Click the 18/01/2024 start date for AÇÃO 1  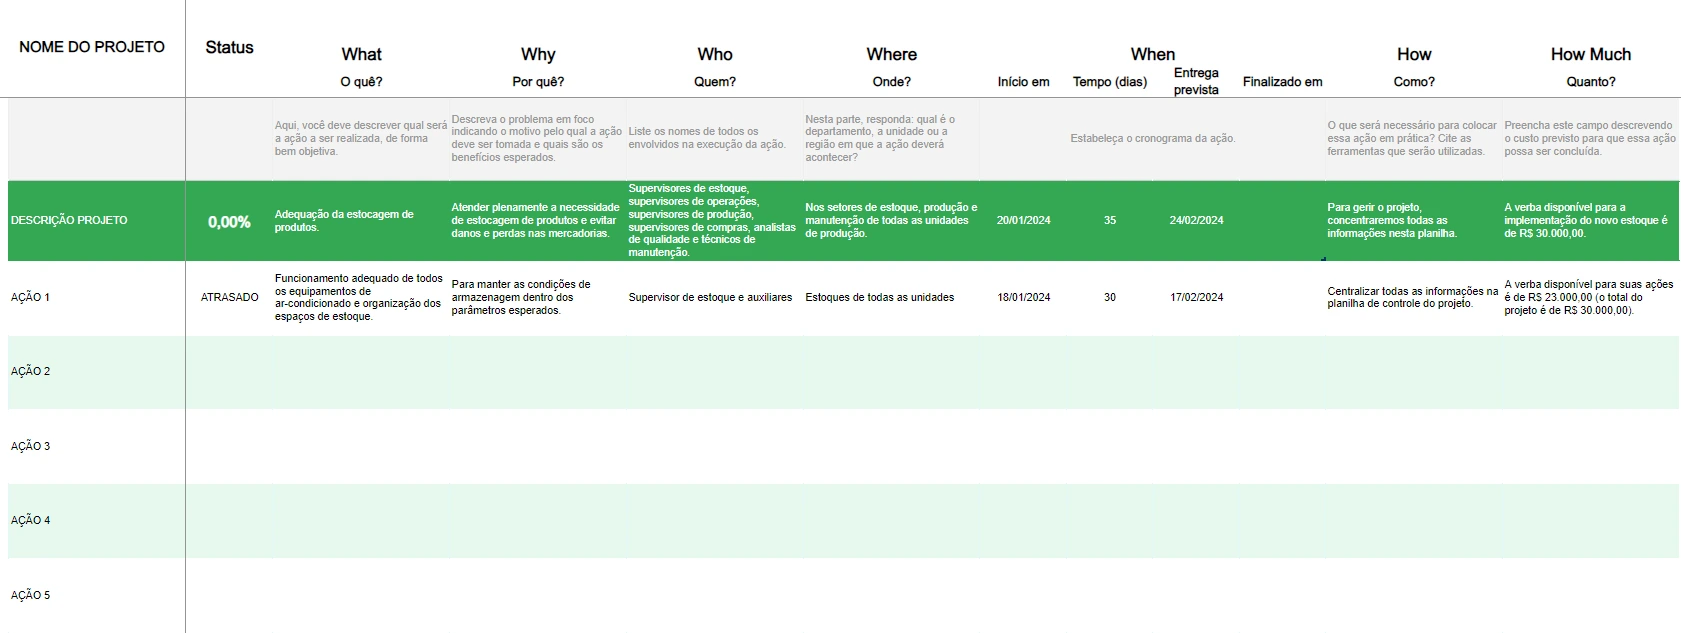(x=1023, y=297)
